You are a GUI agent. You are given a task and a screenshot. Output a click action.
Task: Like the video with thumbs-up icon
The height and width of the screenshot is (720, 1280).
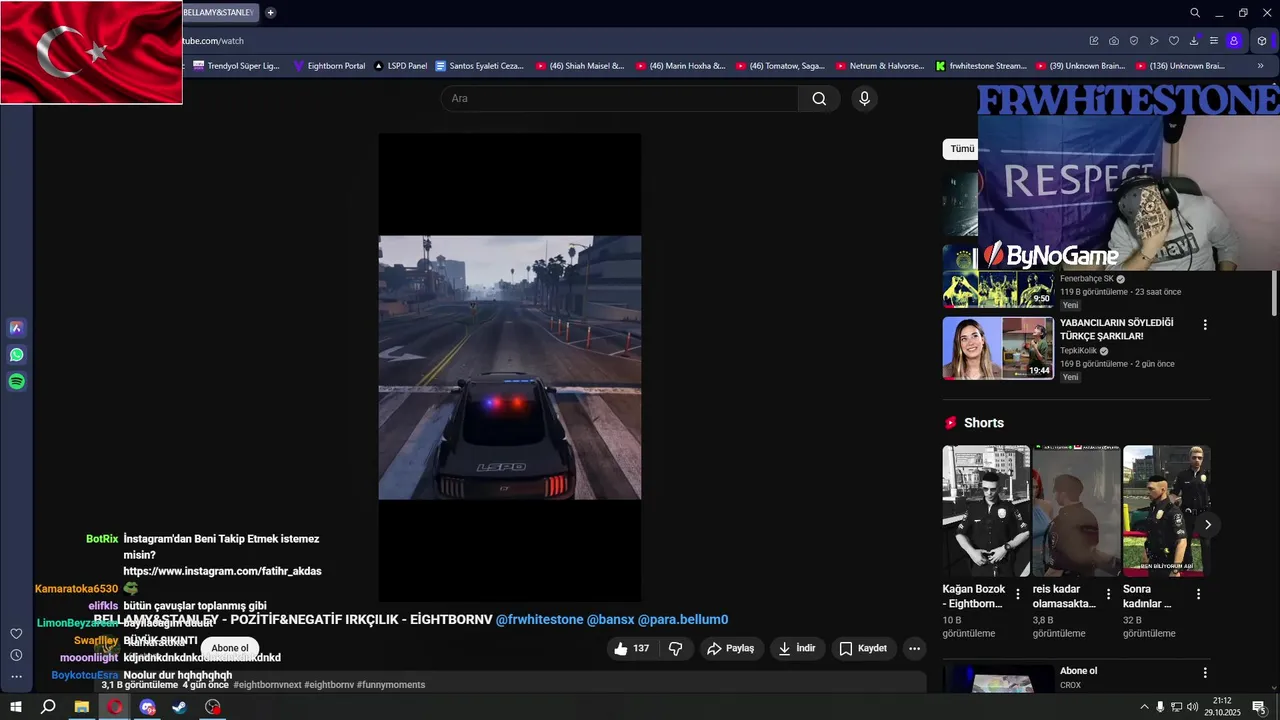[x=631, y=648]
